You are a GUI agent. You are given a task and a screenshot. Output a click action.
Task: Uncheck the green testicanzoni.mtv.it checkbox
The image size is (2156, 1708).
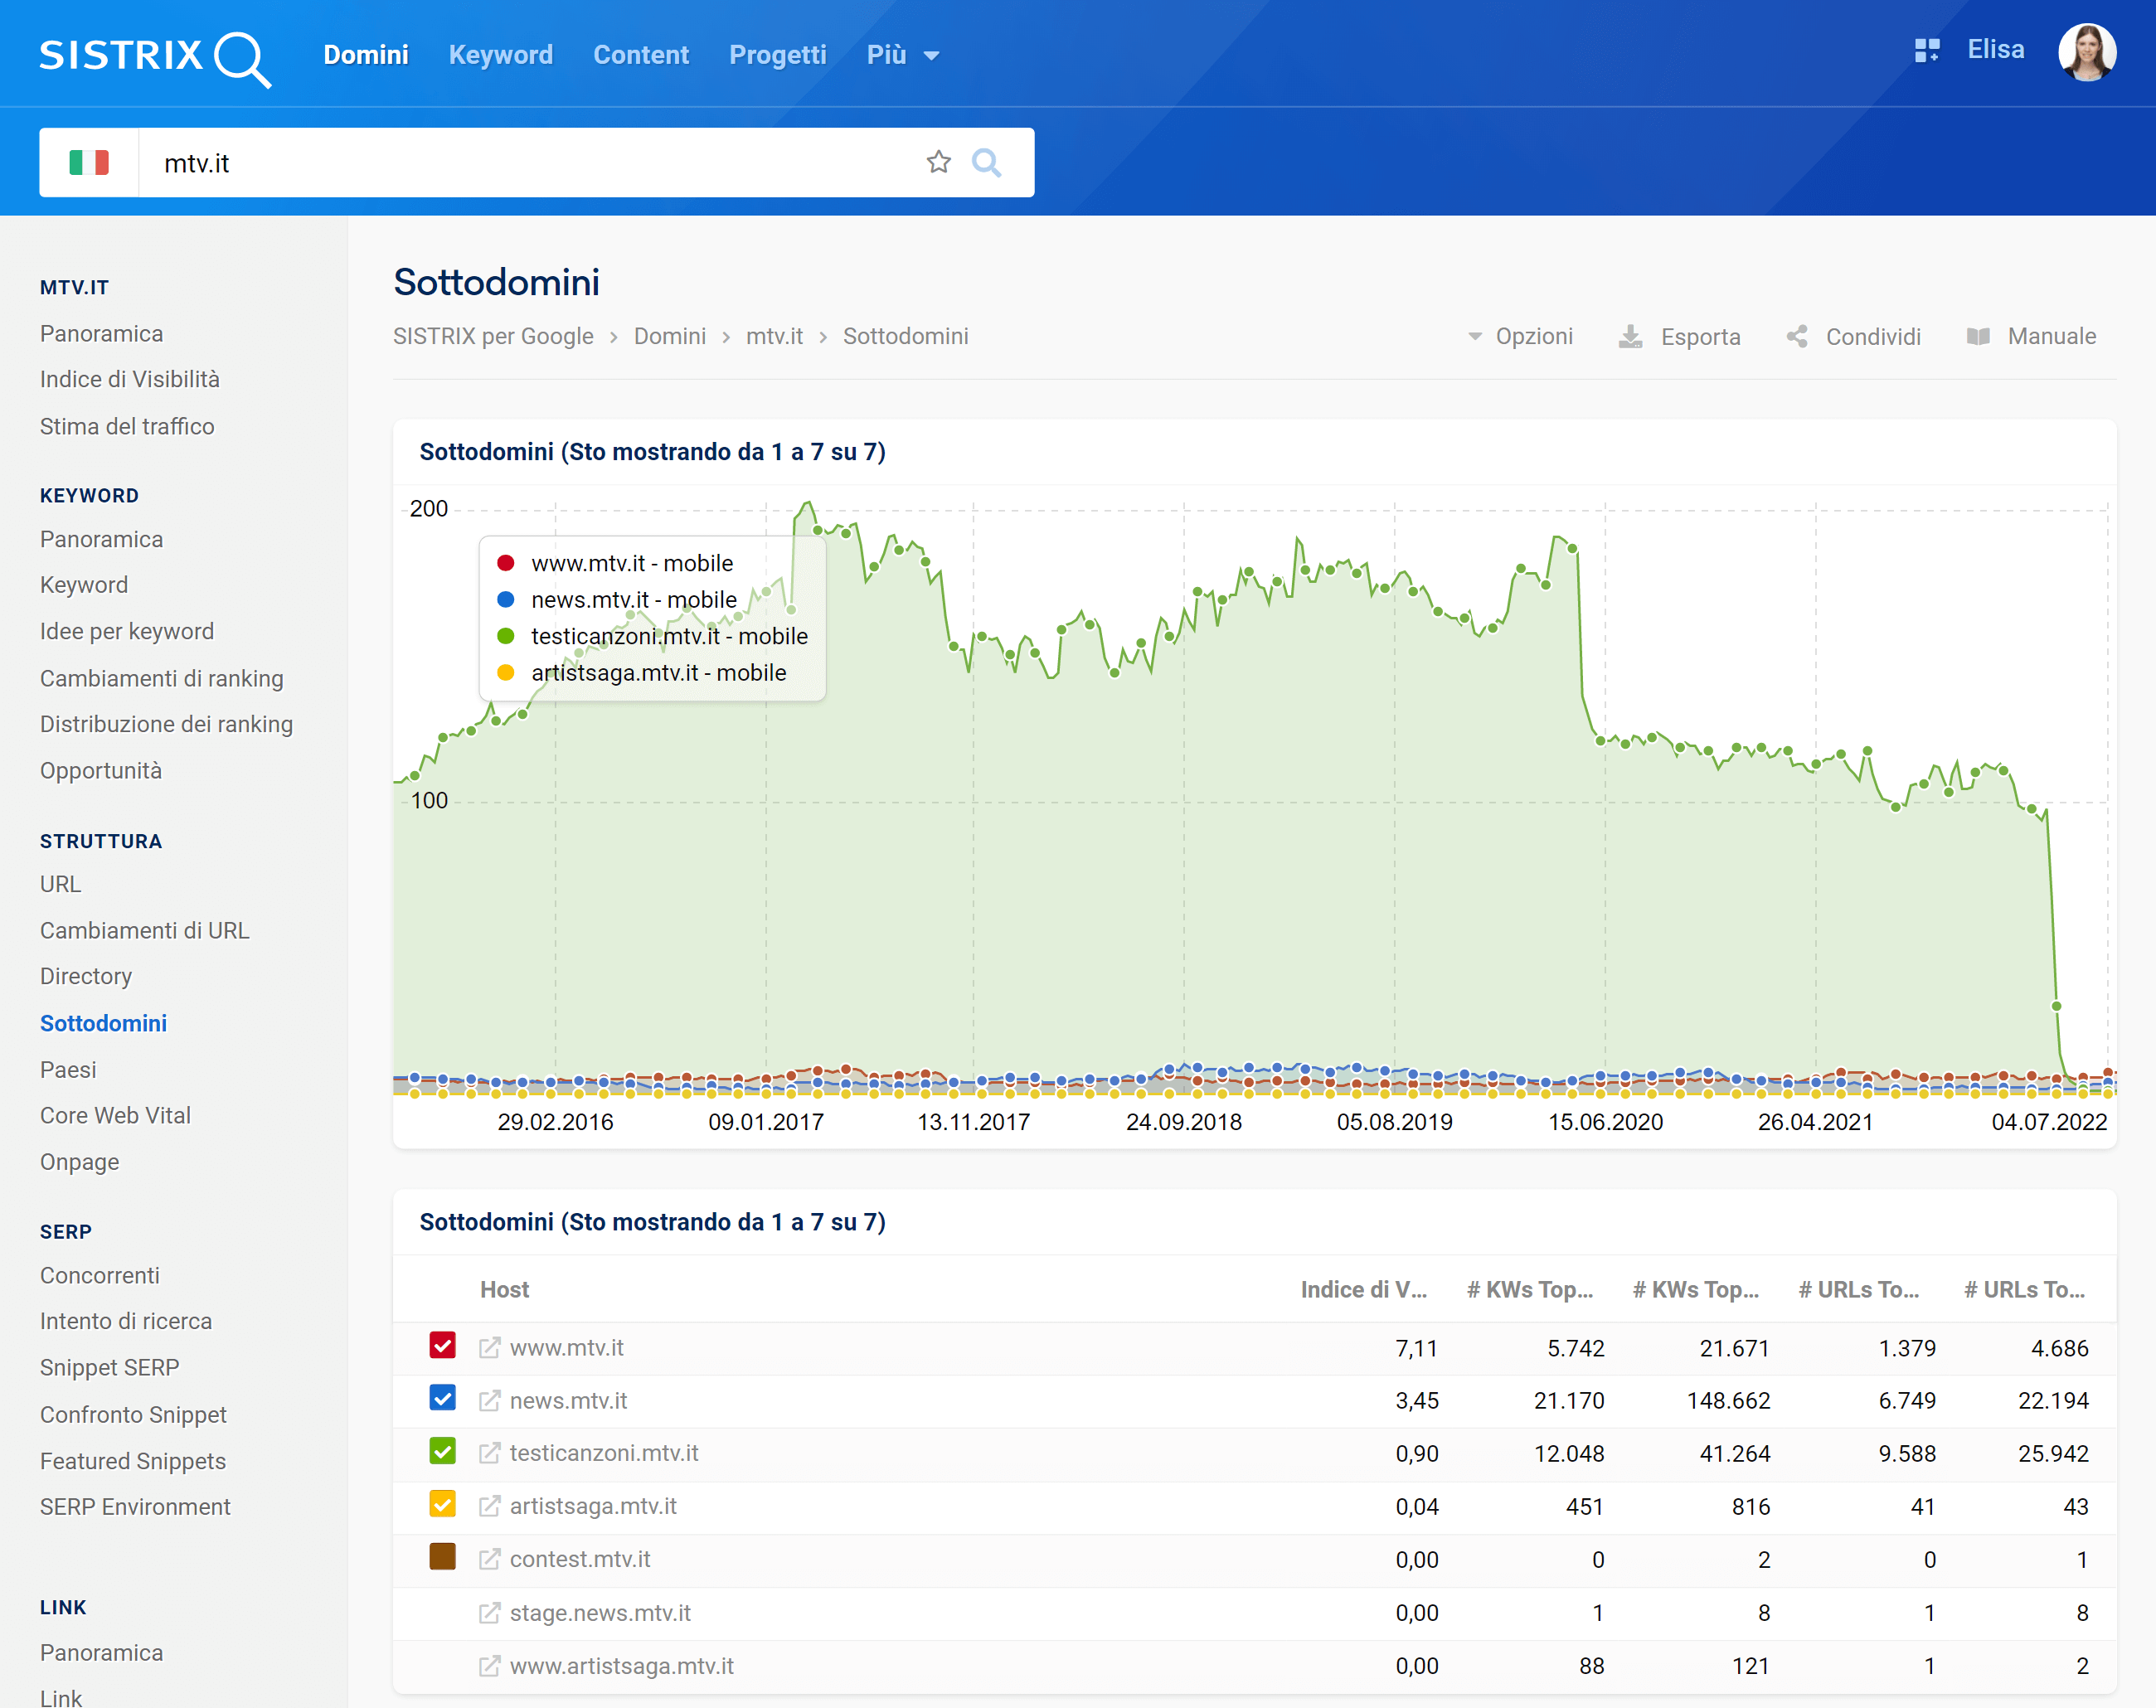click(443, 1451)
